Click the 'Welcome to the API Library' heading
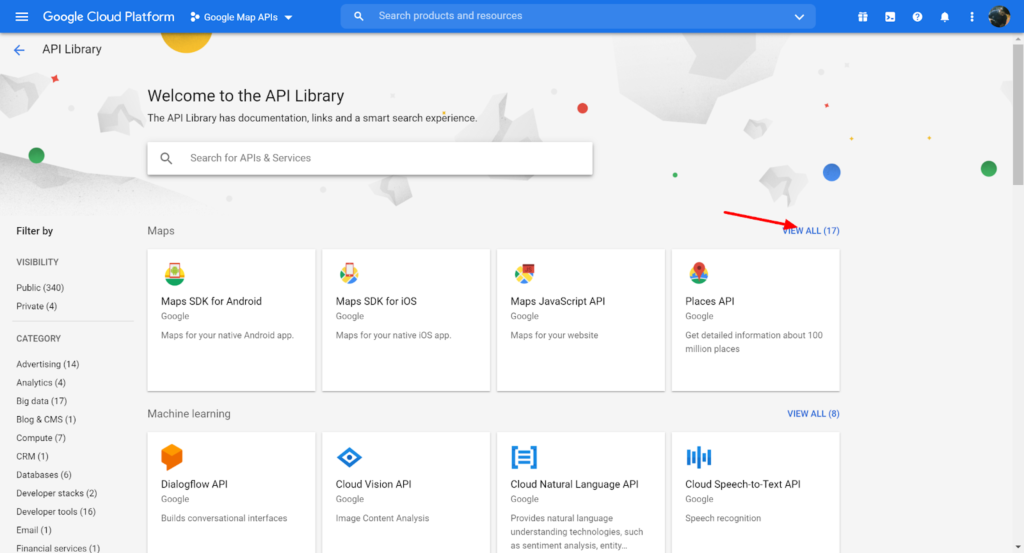 pyautogui.click(x=246, y=96)
